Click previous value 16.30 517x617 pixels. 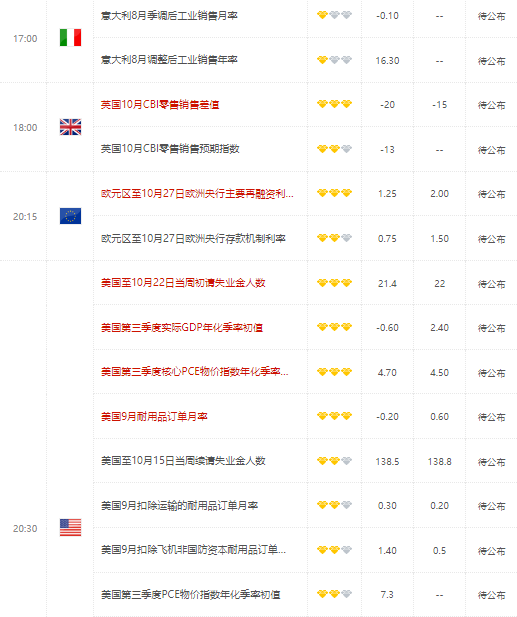[x=387, y=61]
